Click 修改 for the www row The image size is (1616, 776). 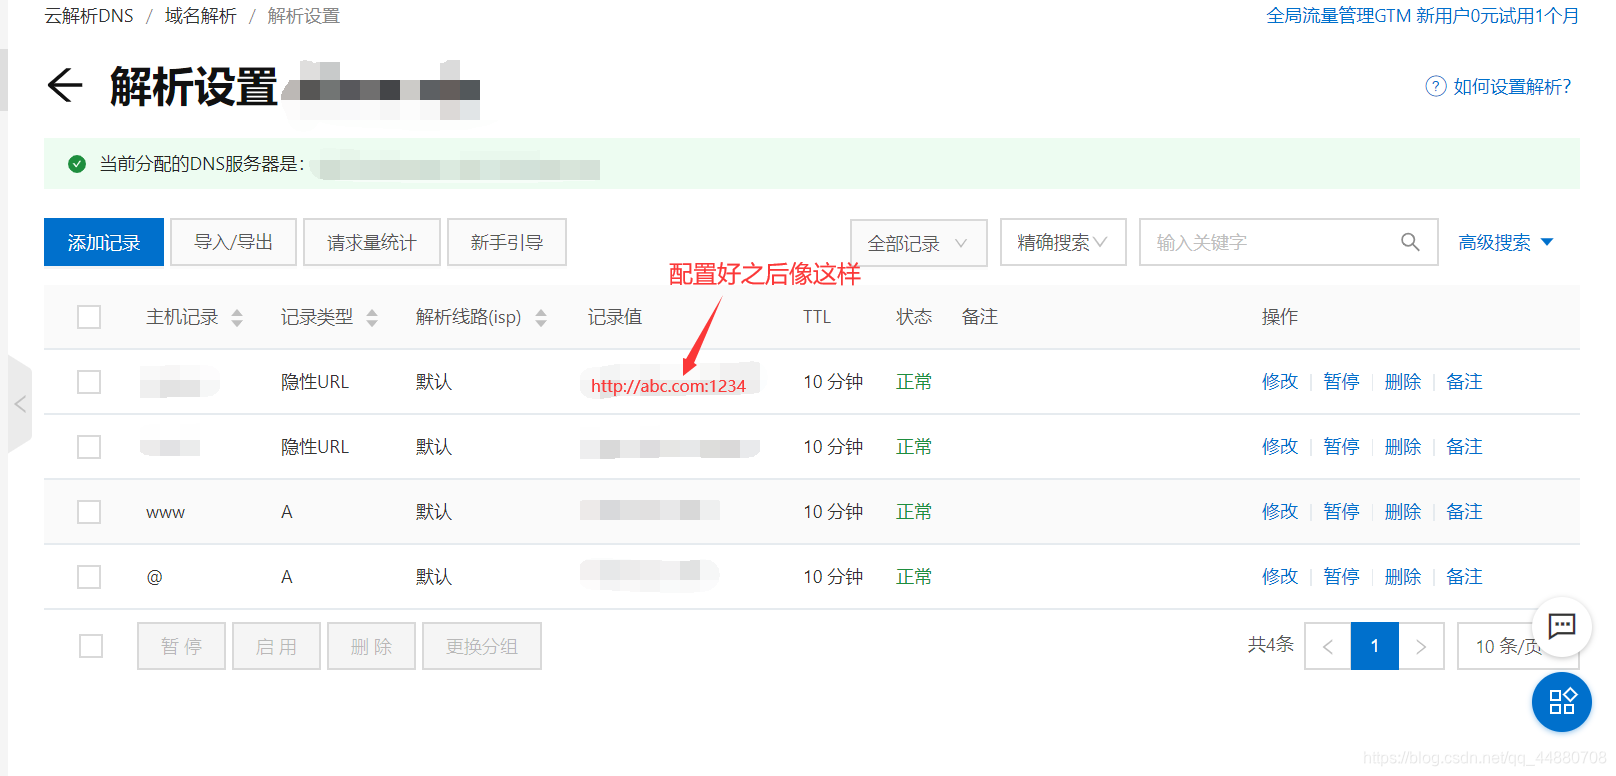coord(1280,512)
